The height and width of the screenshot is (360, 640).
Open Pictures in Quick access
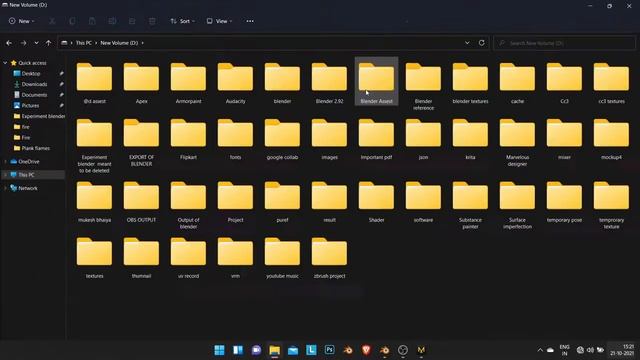(x=31, y=105)
